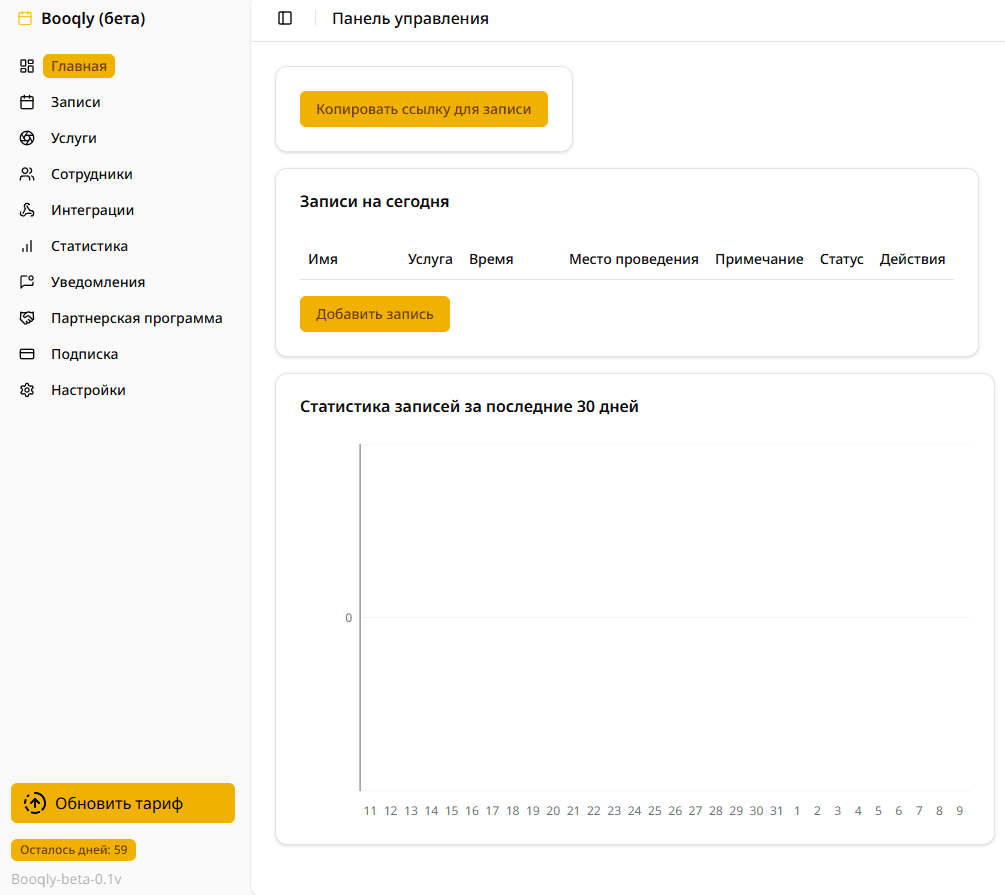Click the Услуги aperture icon

click(27, 138)
